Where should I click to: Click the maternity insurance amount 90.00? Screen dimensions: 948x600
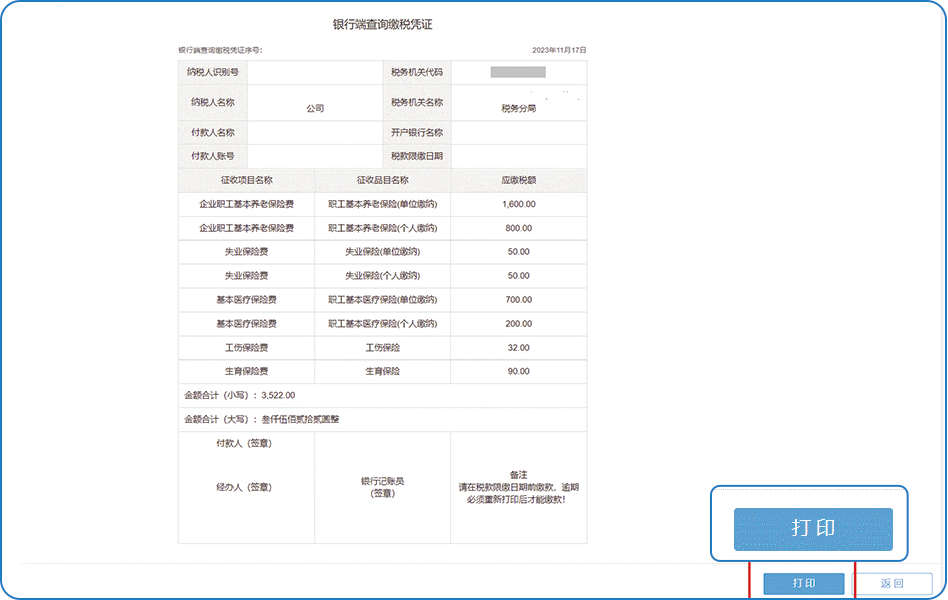(518, 371)
